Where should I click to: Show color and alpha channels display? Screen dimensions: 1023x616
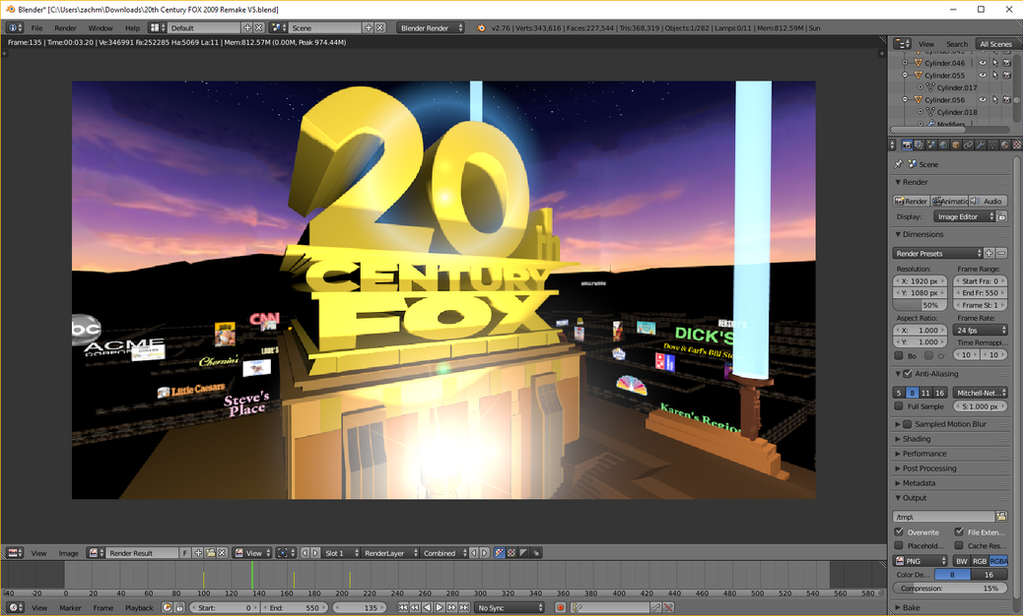coord(500,553)
